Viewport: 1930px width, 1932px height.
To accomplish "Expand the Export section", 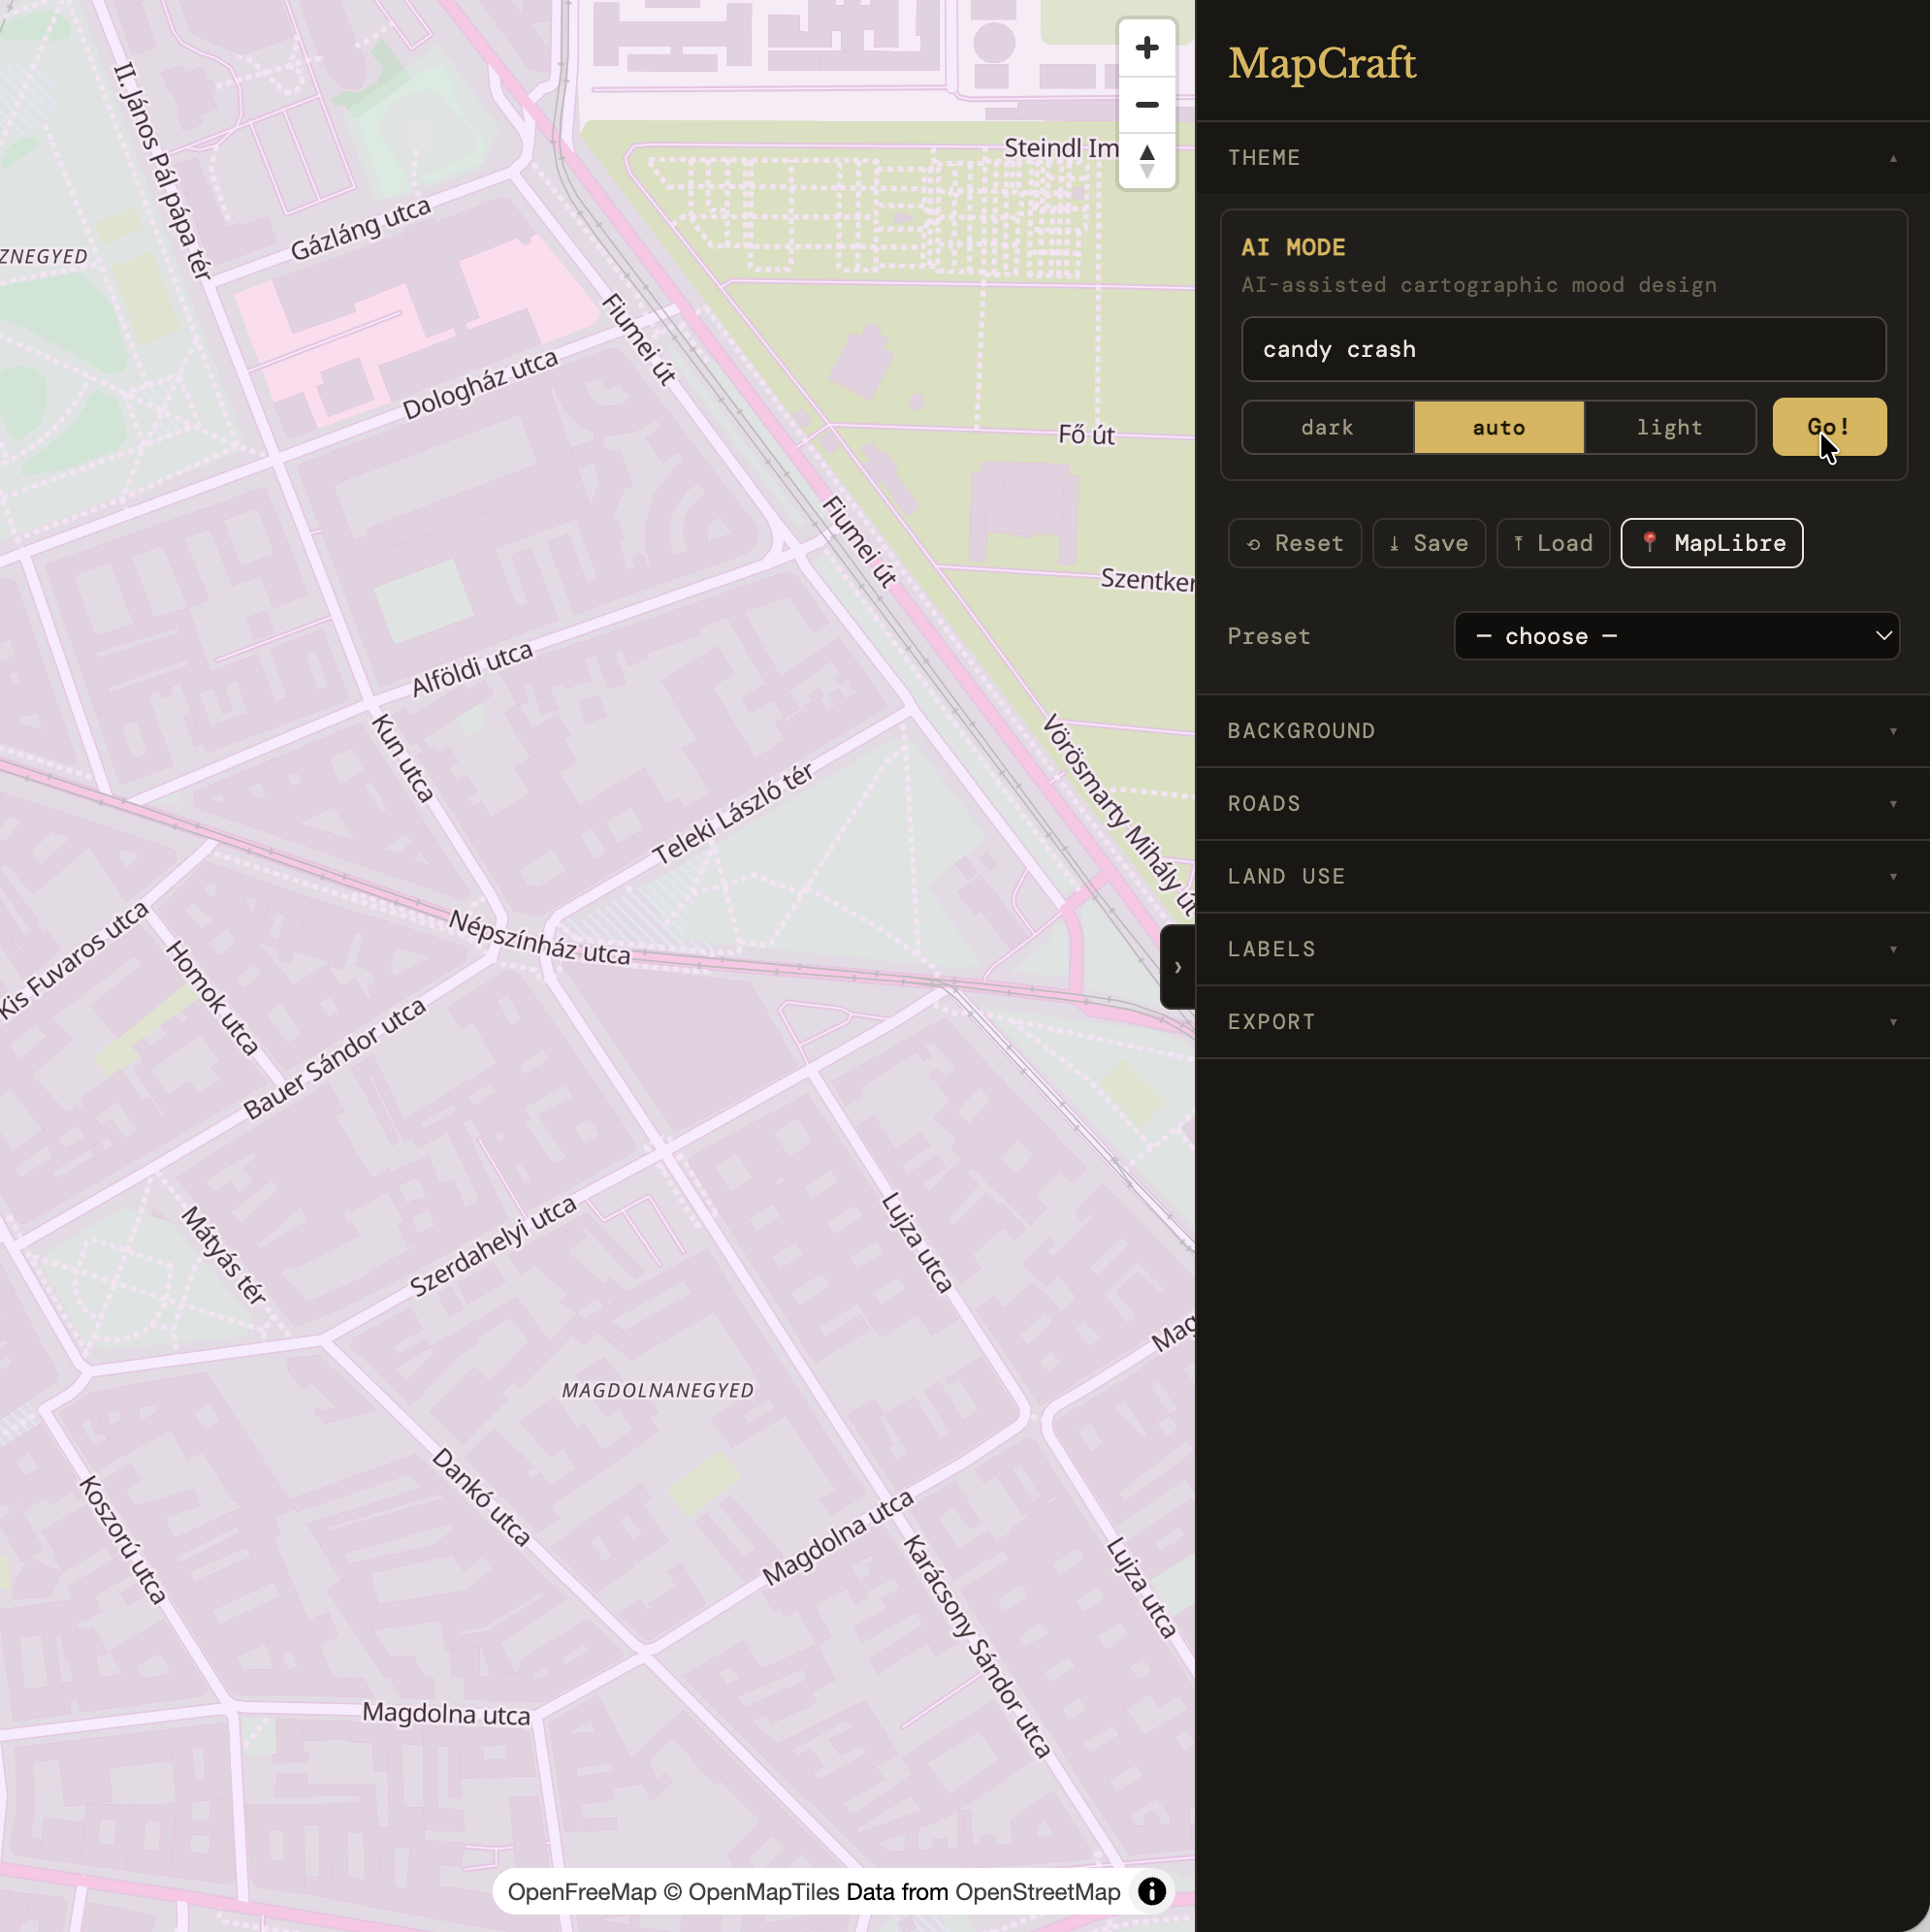I will point(1562,1022).
